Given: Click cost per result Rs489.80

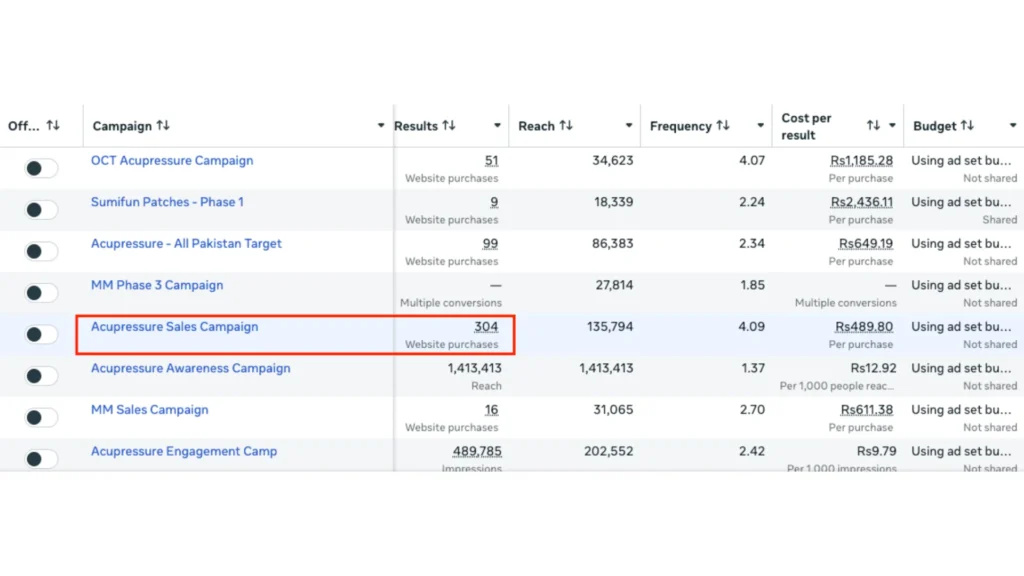Looking at the screenshot, I should pos(863,327).
